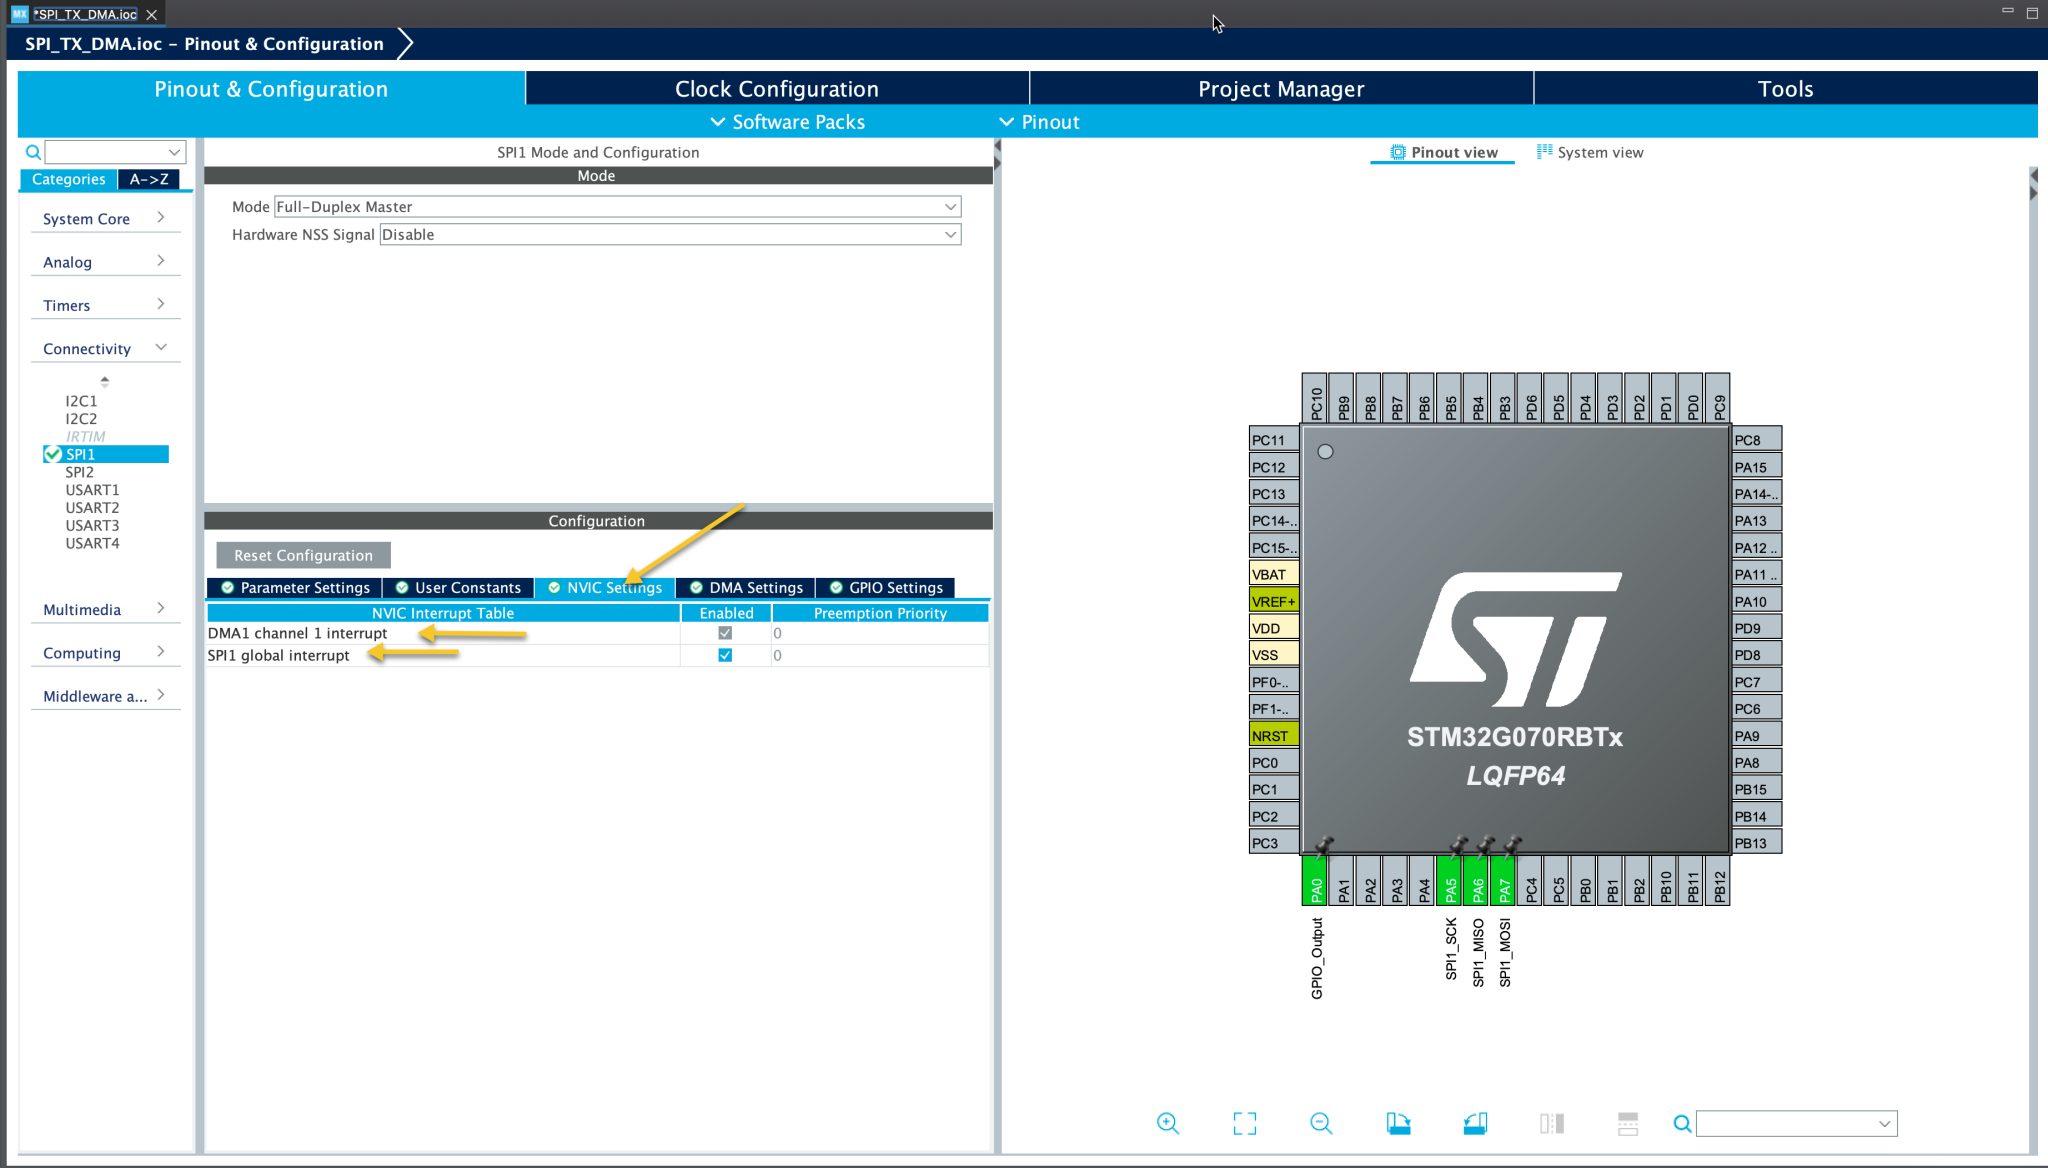Click the DMA1 channel 1 interrupt Enabled checkbox
This screenshot has width=2048, height=1168.
click(x=724, y=633)
